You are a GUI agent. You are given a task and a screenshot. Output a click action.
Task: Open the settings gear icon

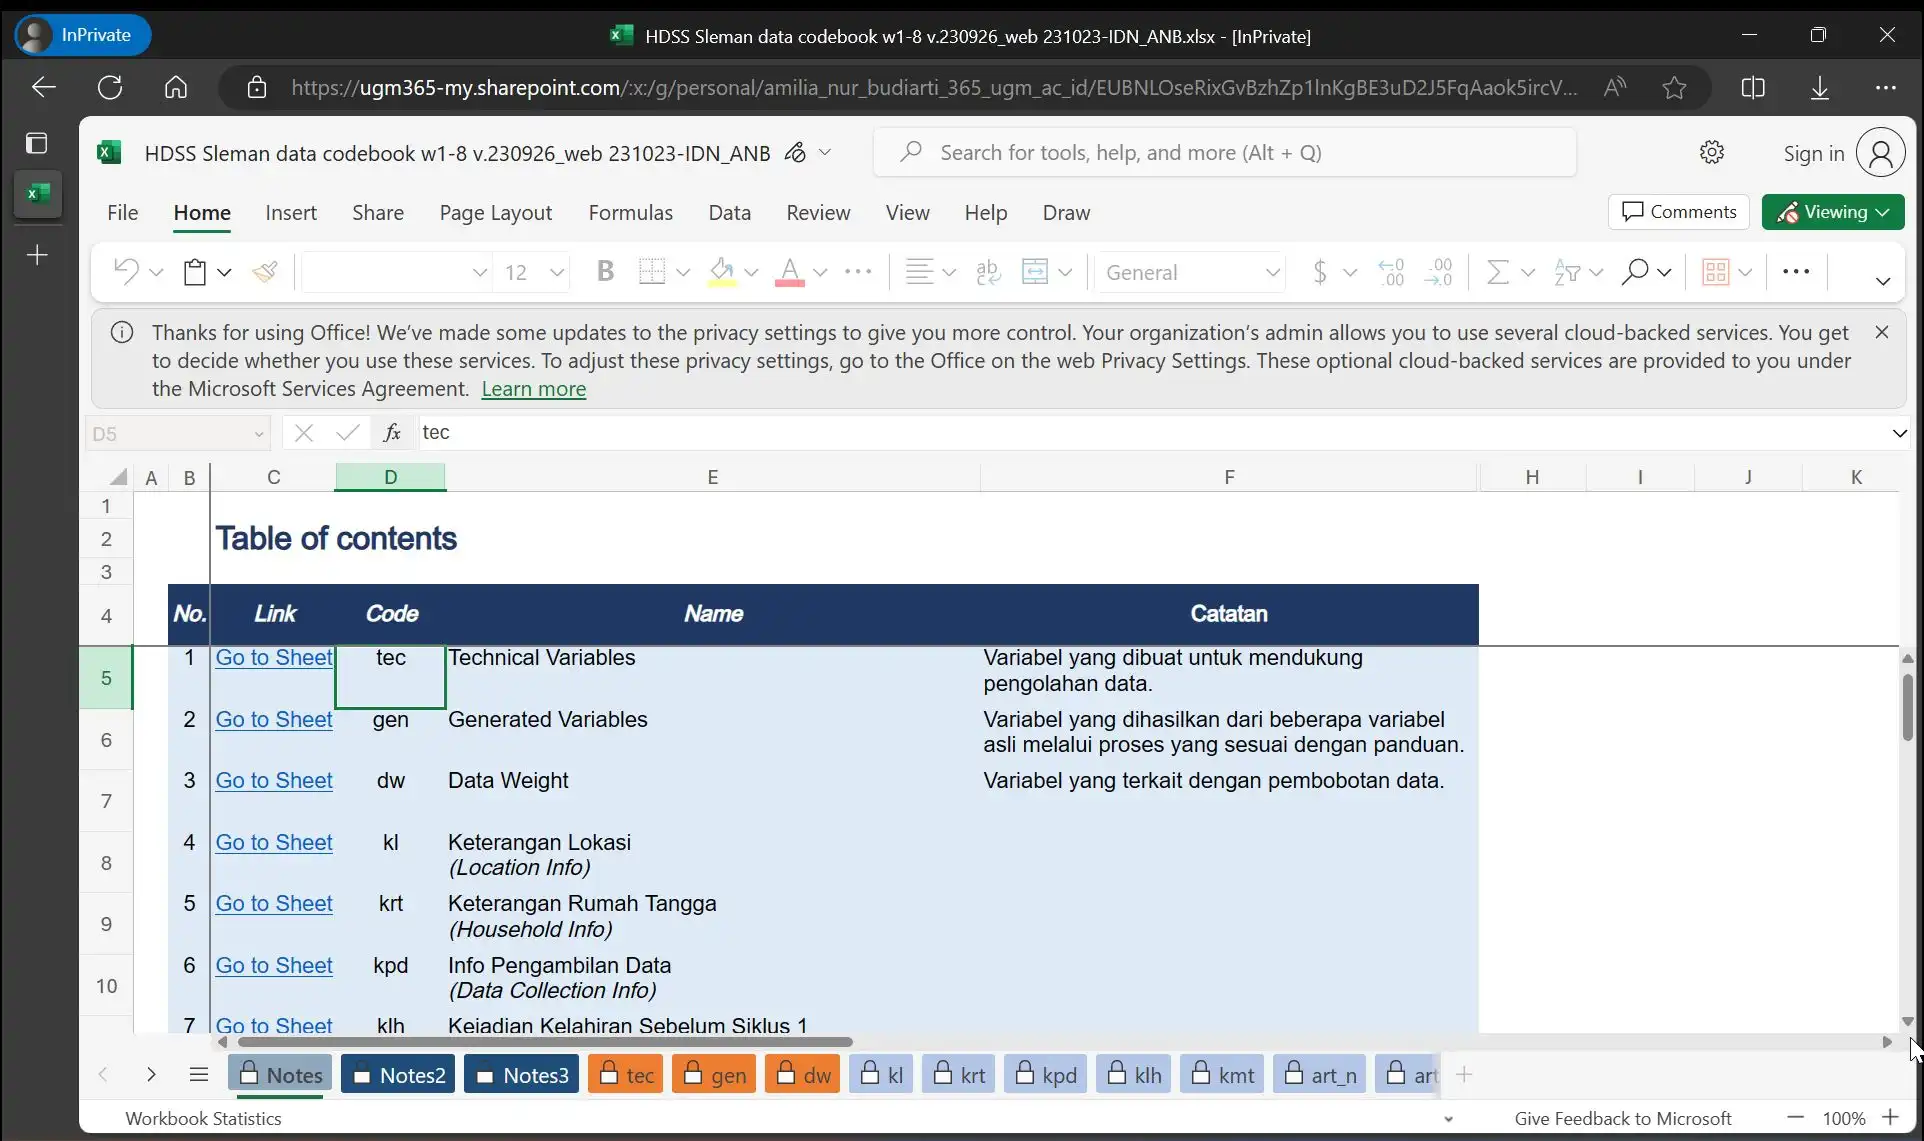click(1712, 153)
